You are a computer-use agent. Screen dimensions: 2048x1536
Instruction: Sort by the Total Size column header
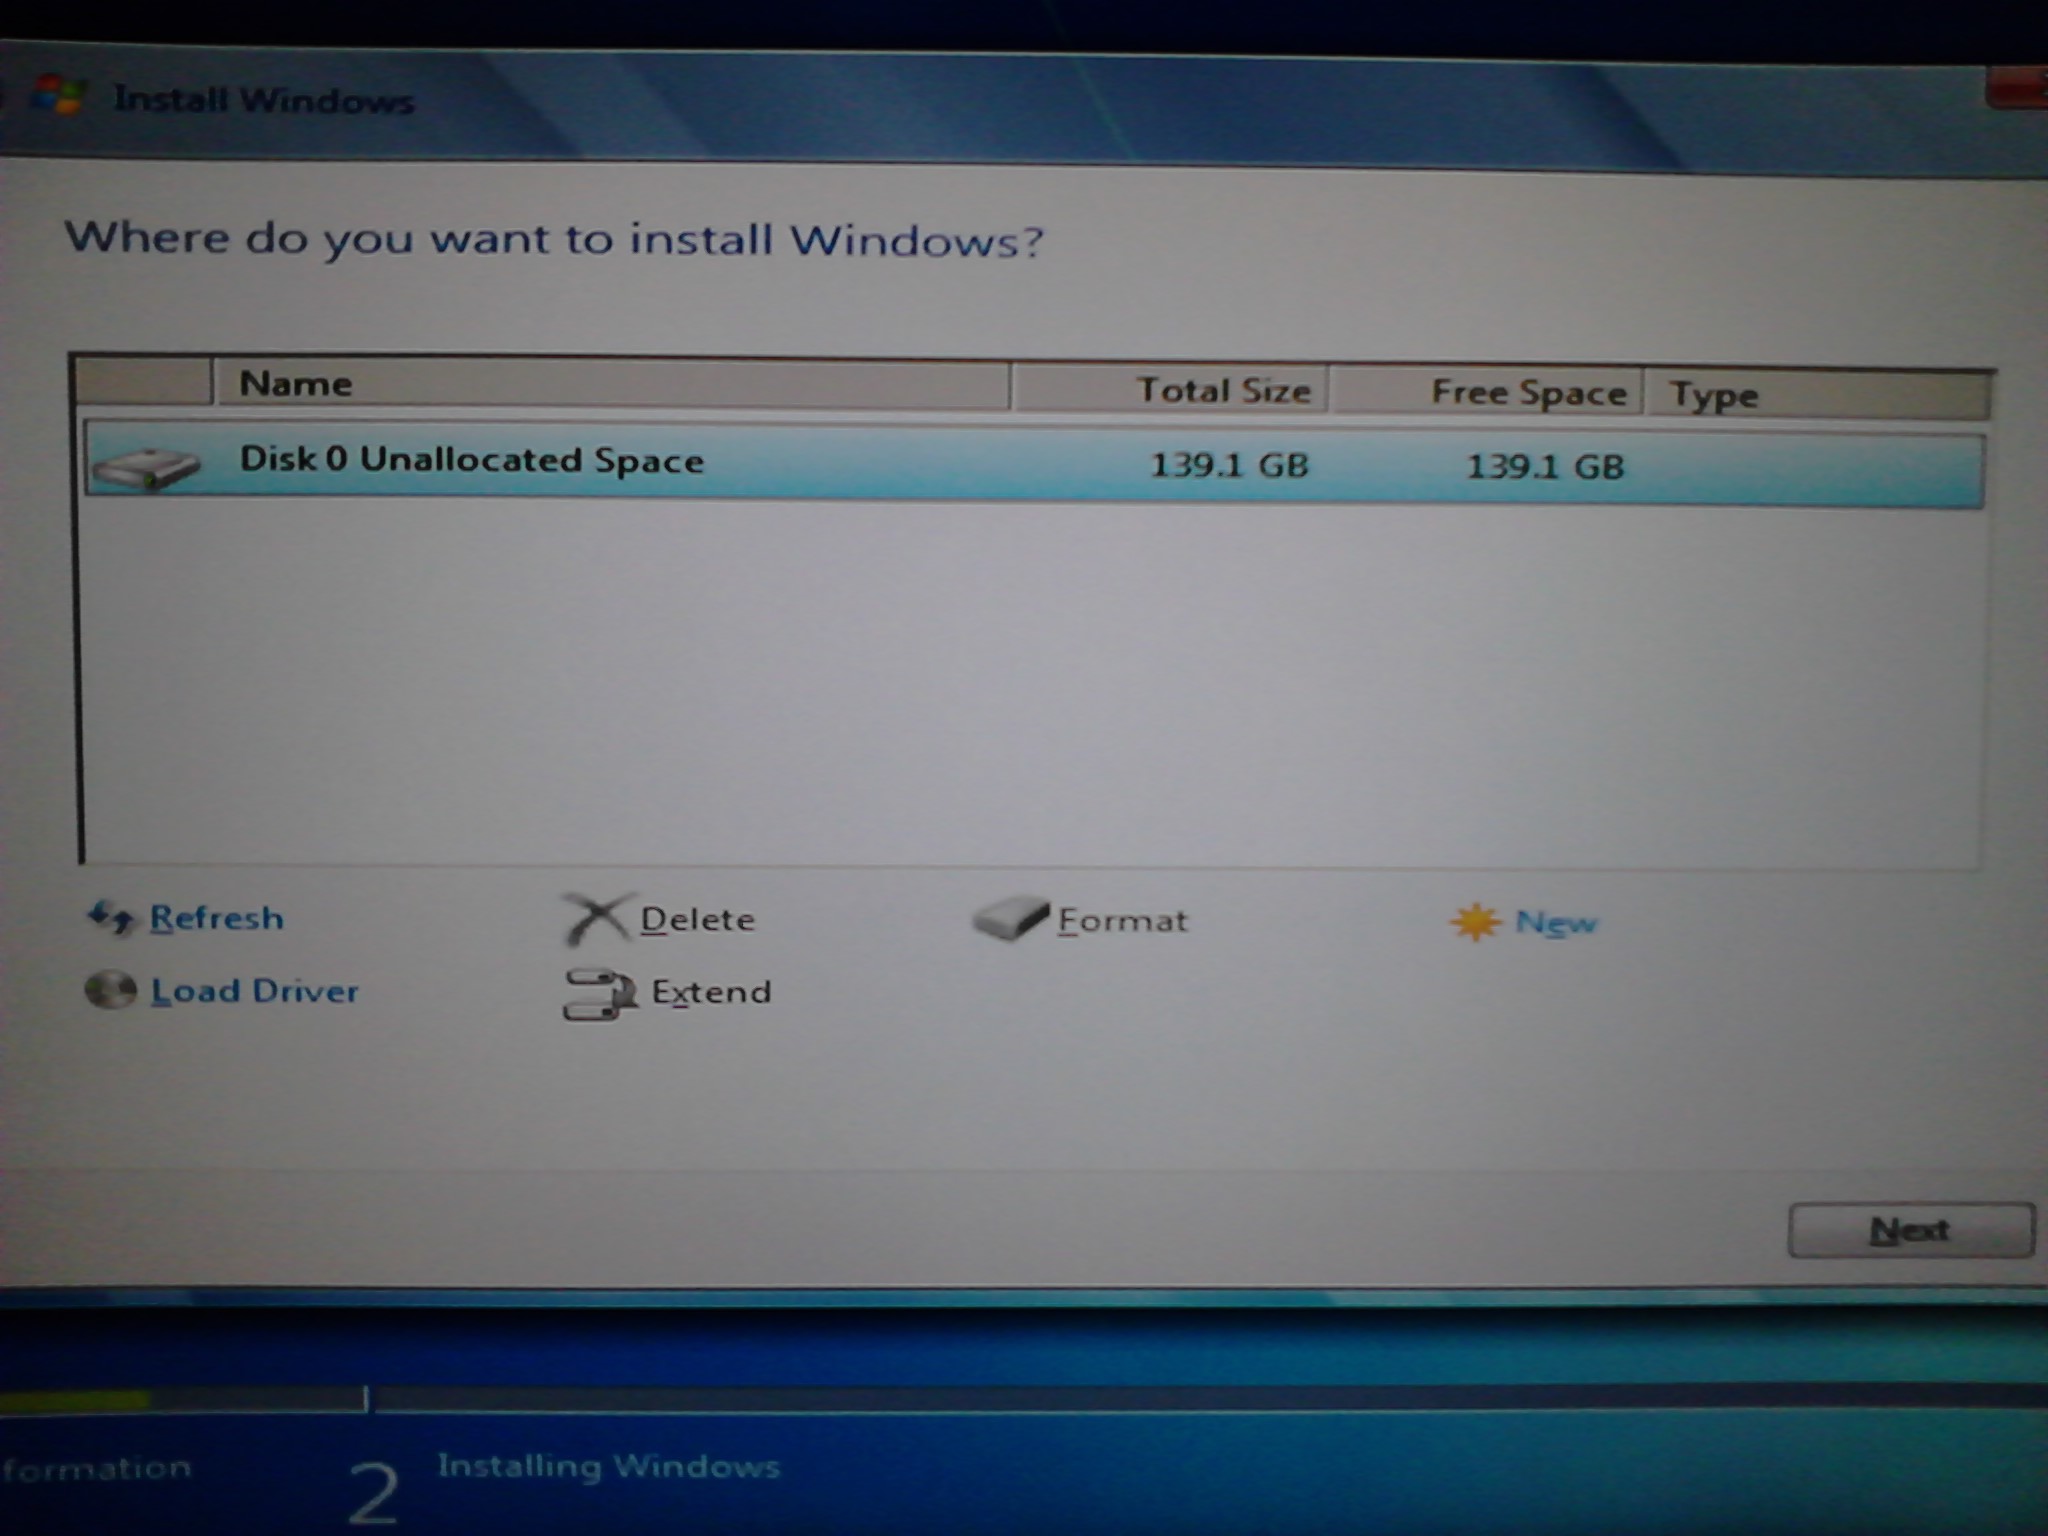[1170, 389]
